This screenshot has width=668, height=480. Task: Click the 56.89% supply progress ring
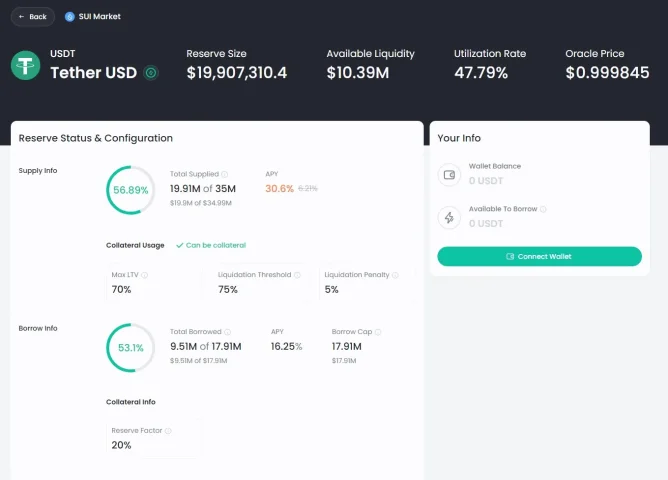pyautogui.click(x=130, y=190)
